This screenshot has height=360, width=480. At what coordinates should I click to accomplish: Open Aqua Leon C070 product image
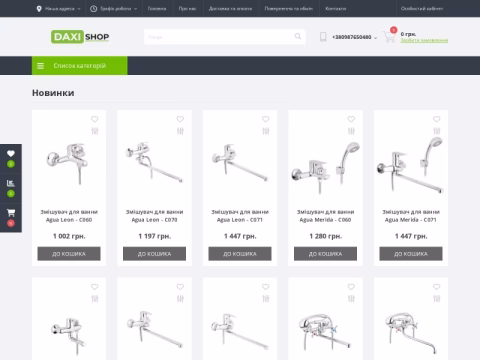(154, 162)
